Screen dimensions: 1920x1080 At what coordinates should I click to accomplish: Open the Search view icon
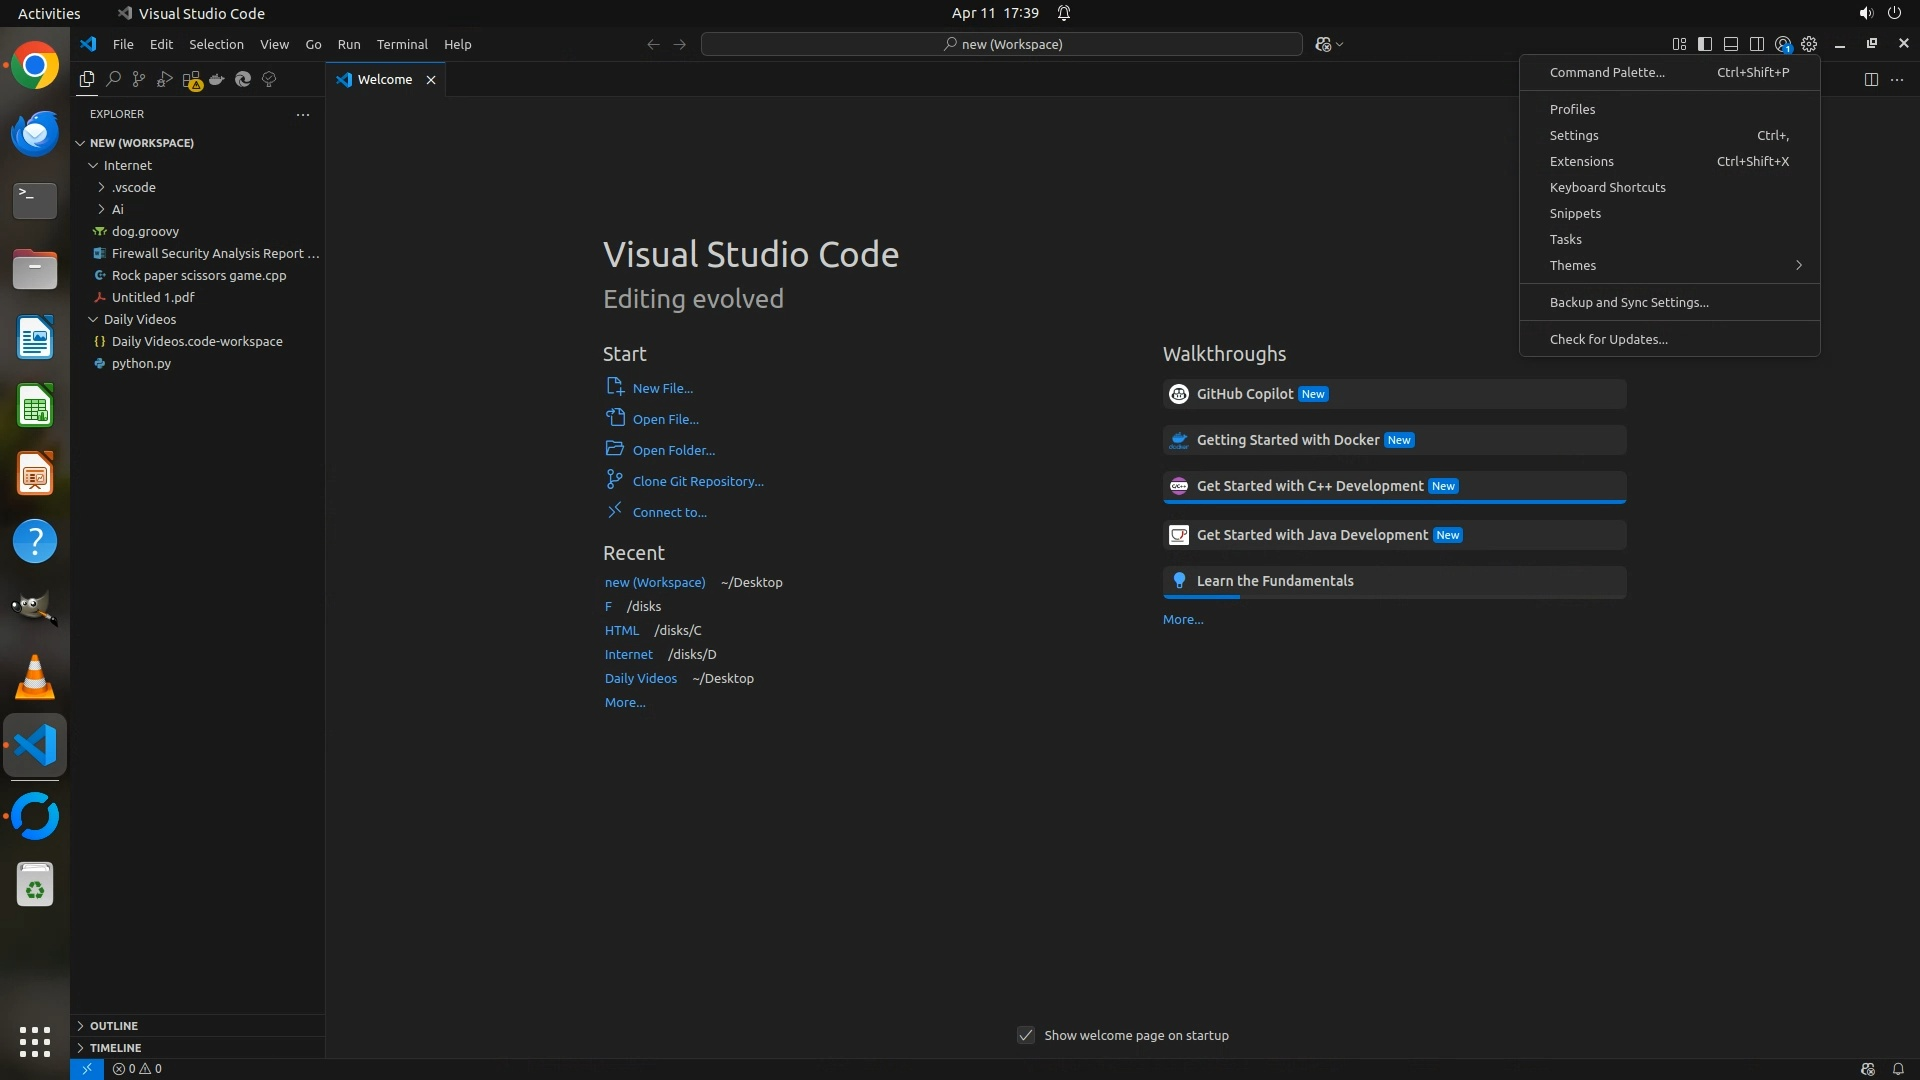click(x=113, y=79)
